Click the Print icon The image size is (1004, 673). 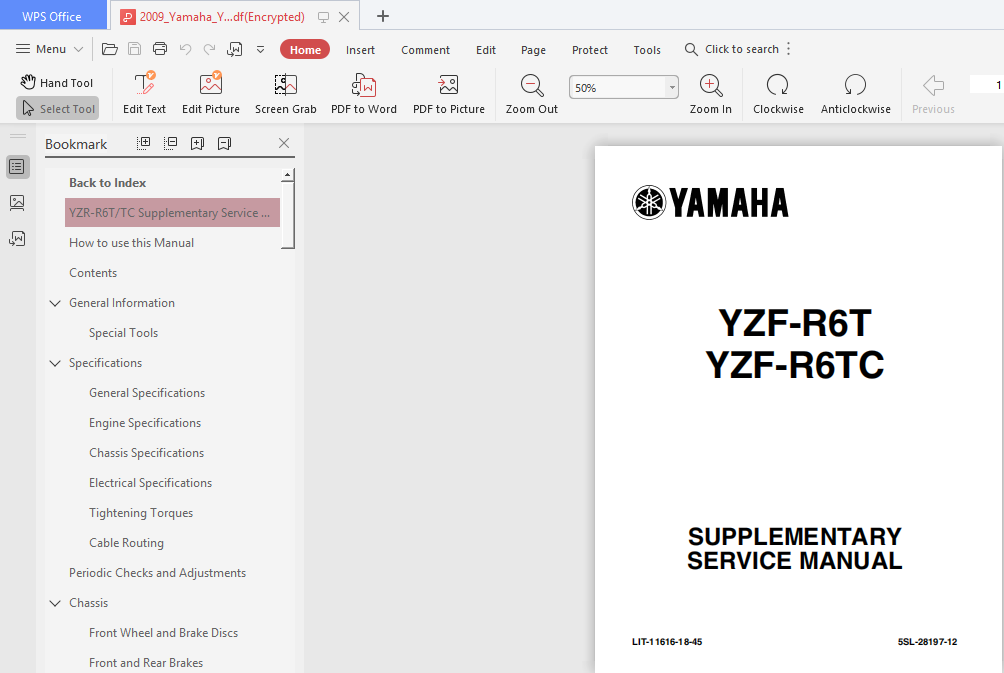pyautogui.click(x=159, y=49)
